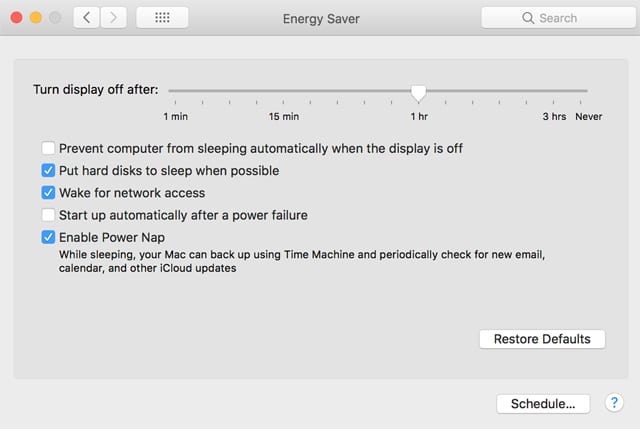Image resolution: width=640 pixels, height=429 pixels.
Task: Close the Energy Saver window
Action: (15, 18)
